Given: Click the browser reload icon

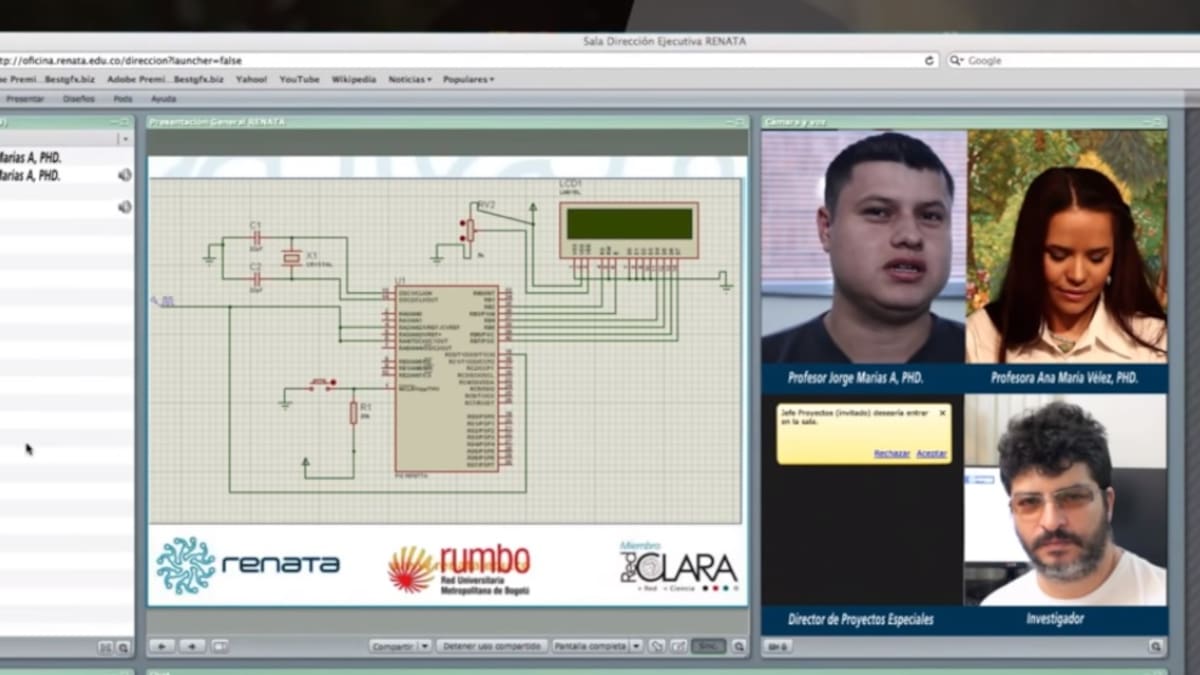Looking at the screenshot, I should click(x=929, y=61).
